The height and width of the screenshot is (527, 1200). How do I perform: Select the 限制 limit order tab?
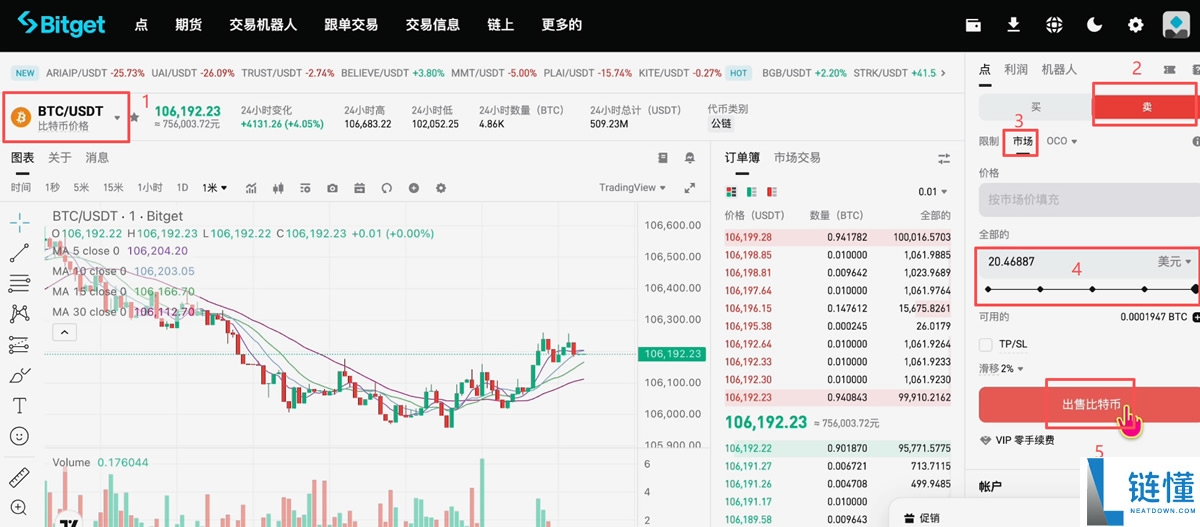click(989, 141)
